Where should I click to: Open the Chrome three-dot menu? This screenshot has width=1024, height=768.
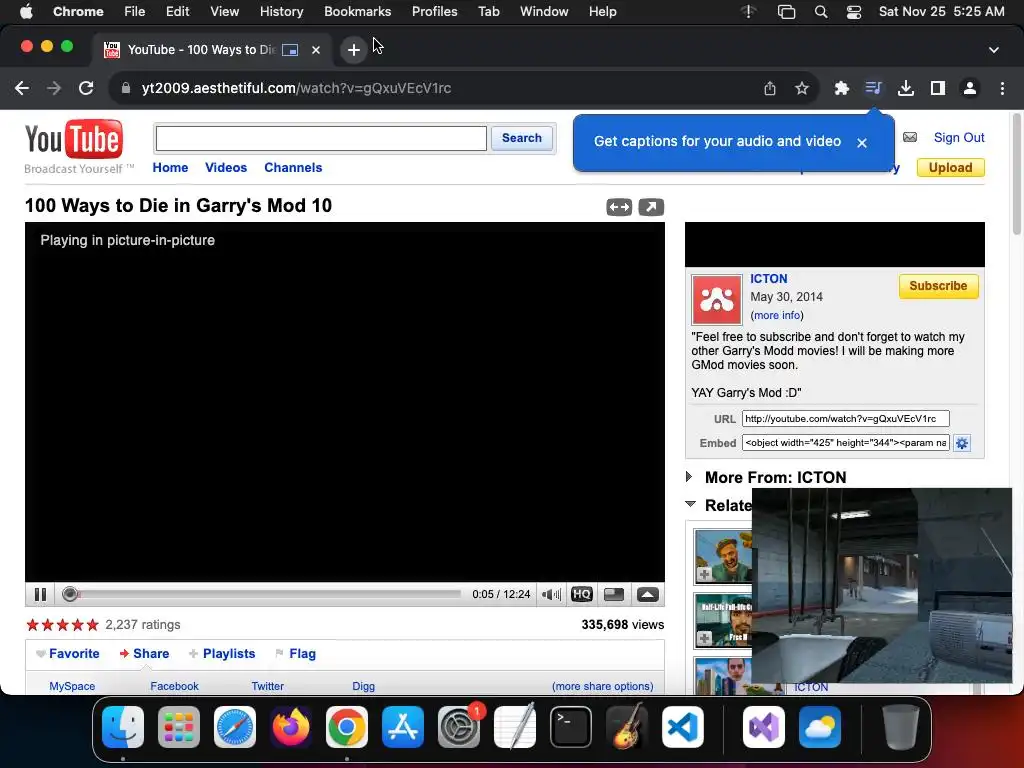click(1002, 88)
